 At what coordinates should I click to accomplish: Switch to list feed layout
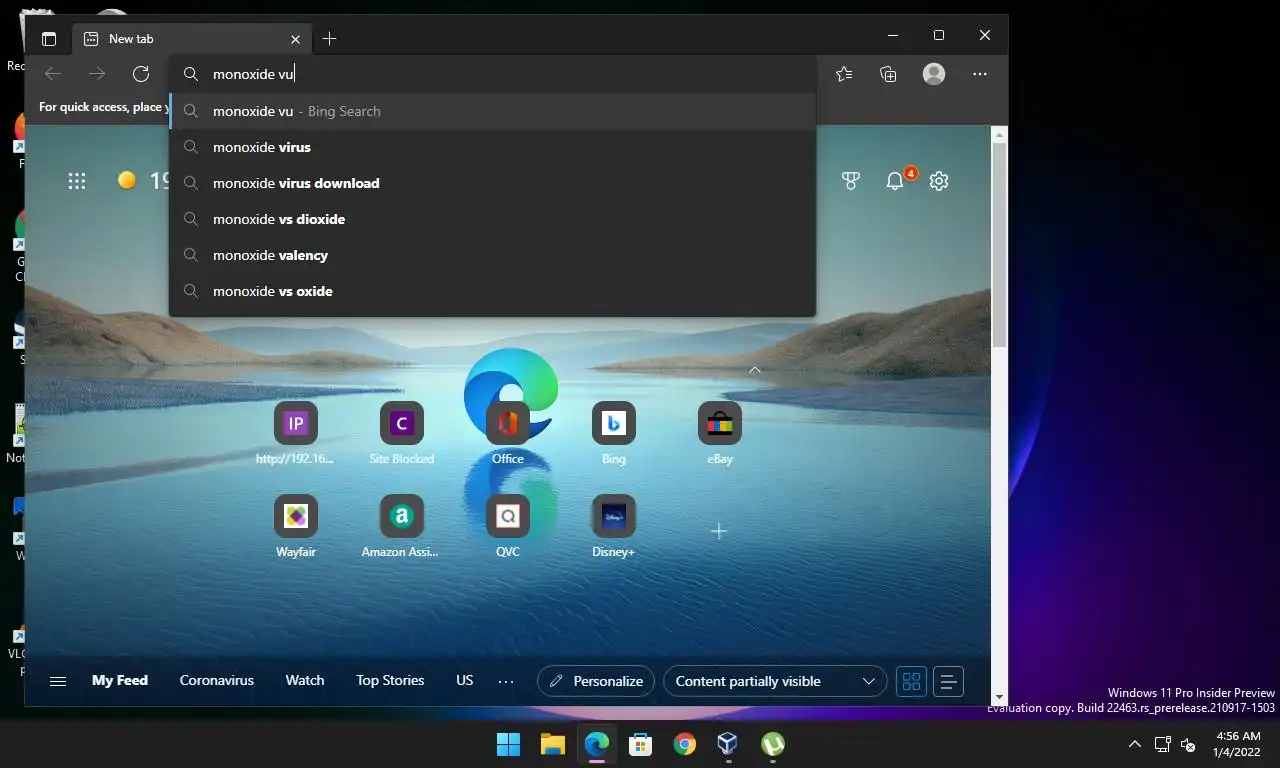(949, 682)
